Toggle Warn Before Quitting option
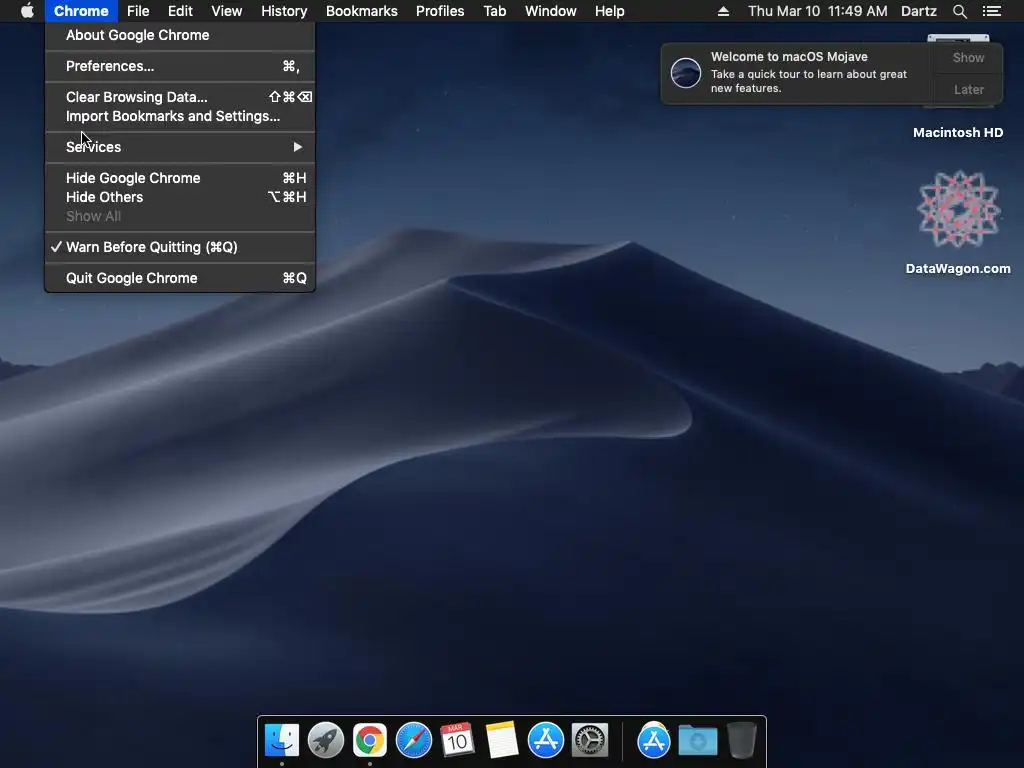 click(x=180, y=247)
